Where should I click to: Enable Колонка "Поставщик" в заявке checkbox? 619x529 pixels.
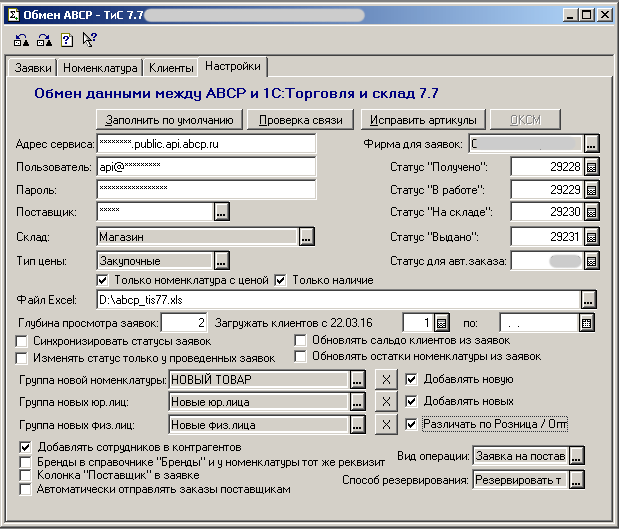[x=25, y=475]
